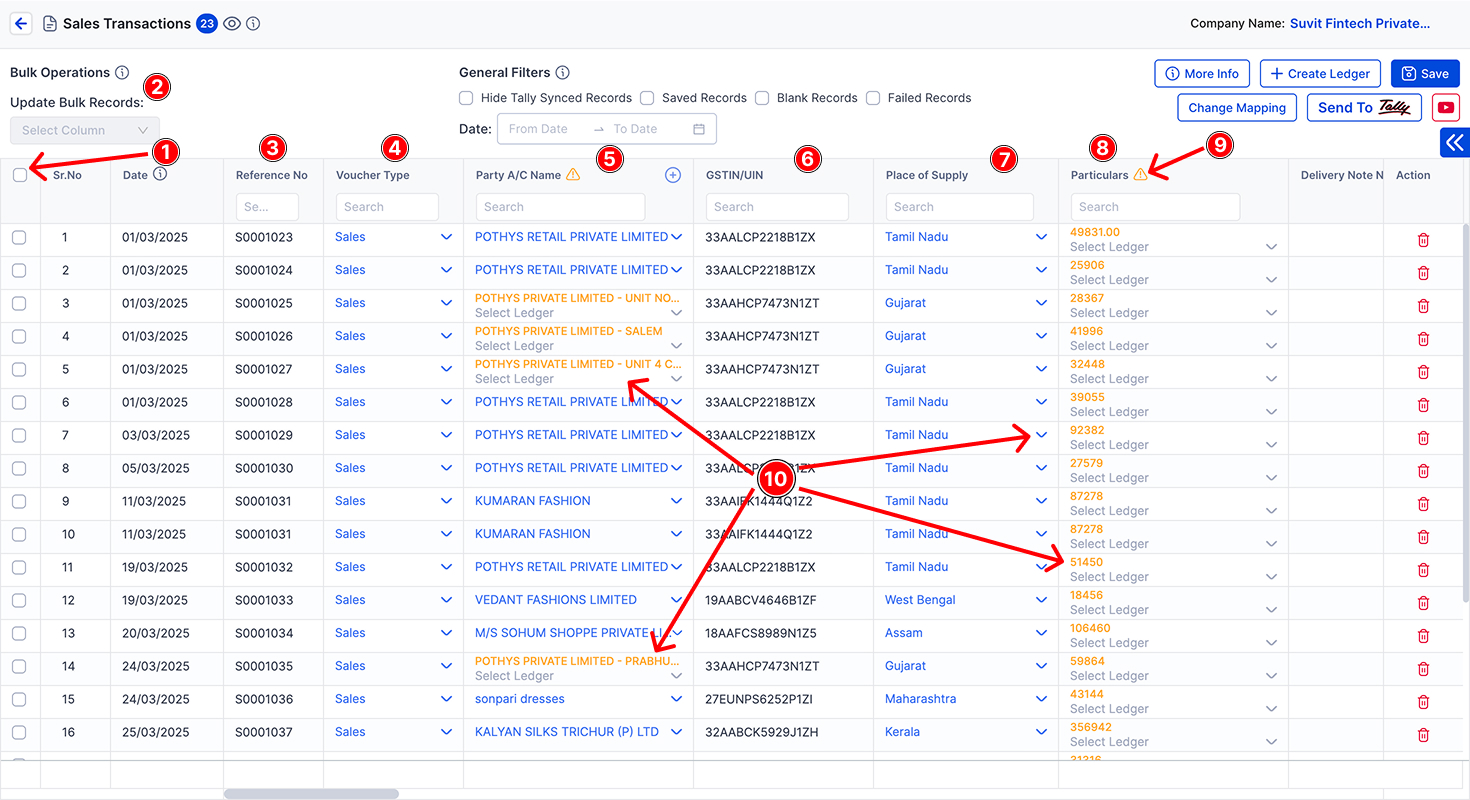Click the Create Ledger button
Viewport: 1470px width, 800px height.
click(1321, 74)
